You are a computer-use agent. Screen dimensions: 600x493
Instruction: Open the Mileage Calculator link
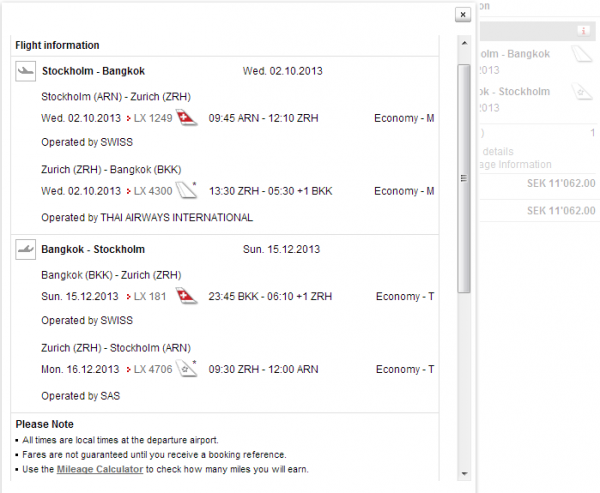tap(99, 468)
